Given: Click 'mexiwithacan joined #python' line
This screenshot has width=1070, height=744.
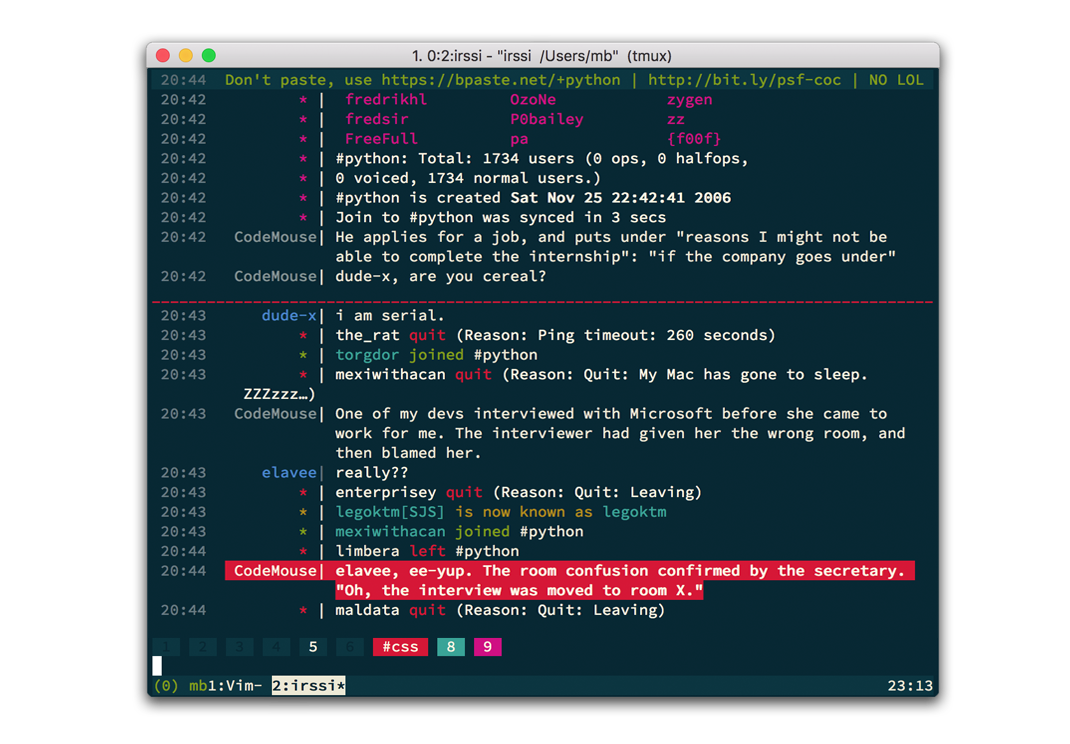Looking at the screenshot, I should pos(459,532).
